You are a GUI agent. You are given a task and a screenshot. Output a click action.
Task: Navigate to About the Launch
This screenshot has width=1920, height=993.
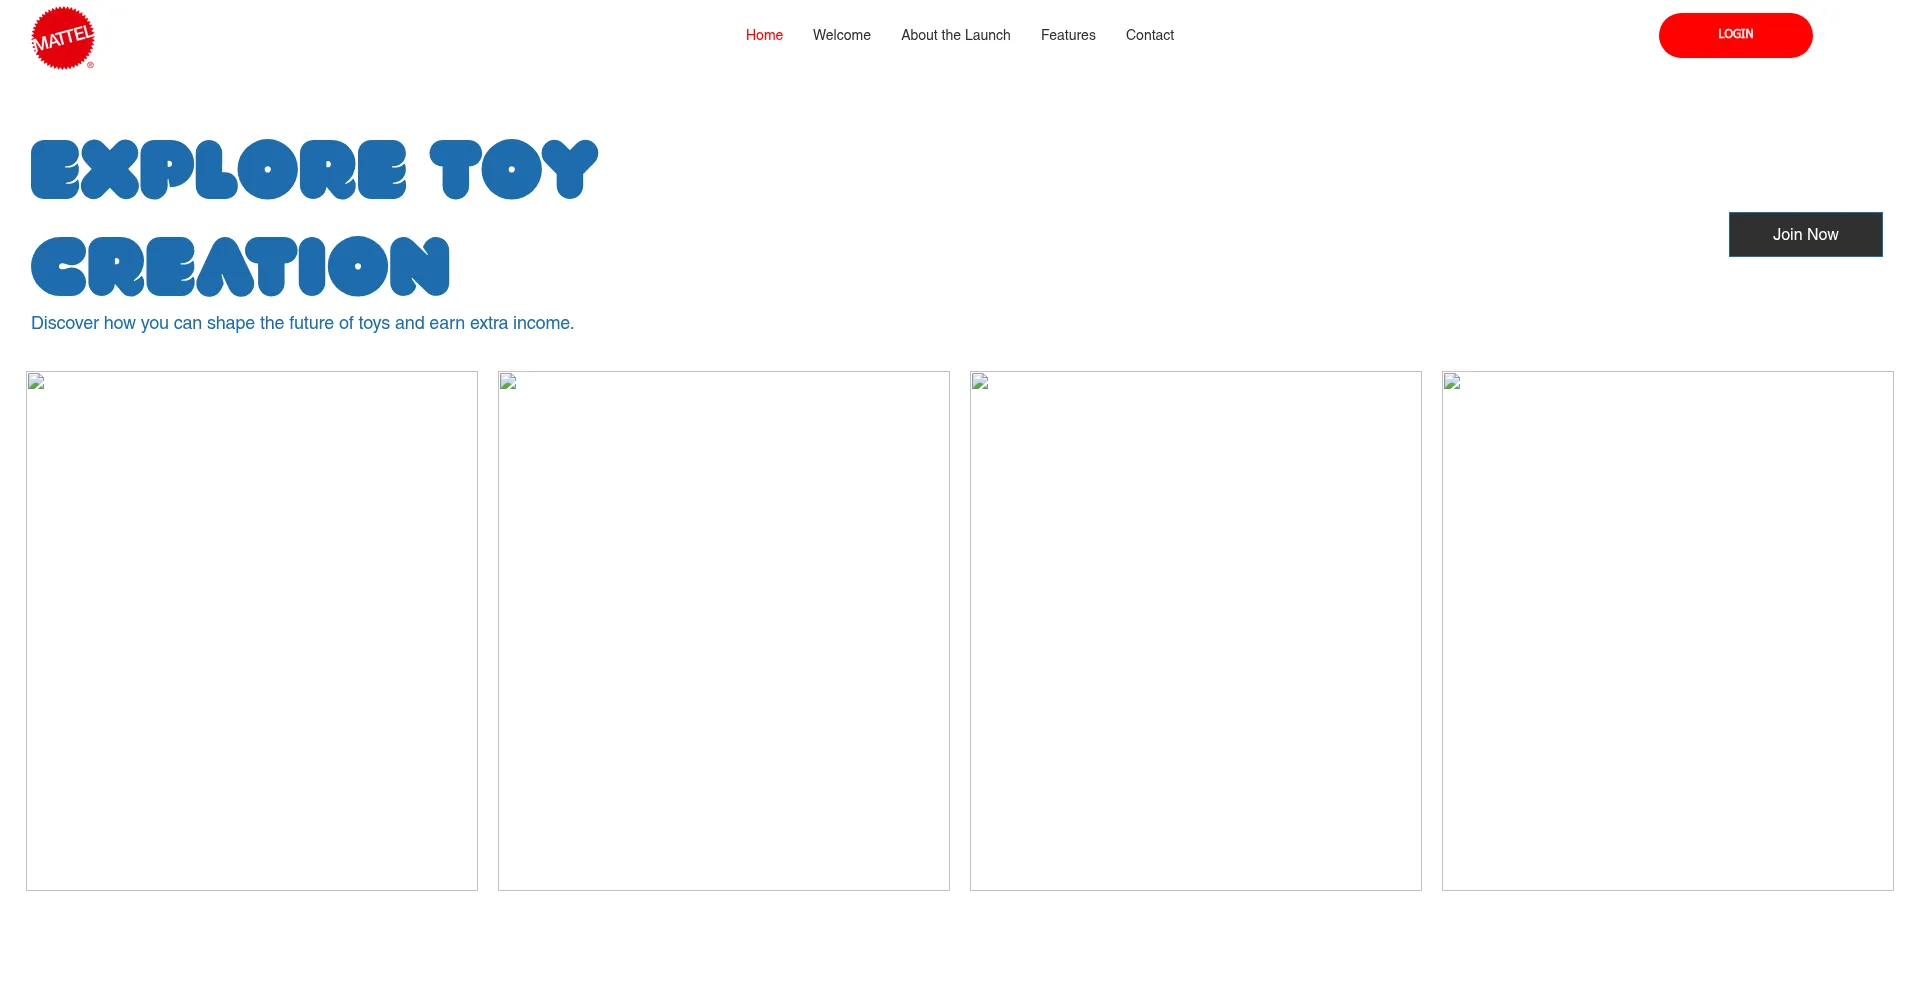(955, 35)
